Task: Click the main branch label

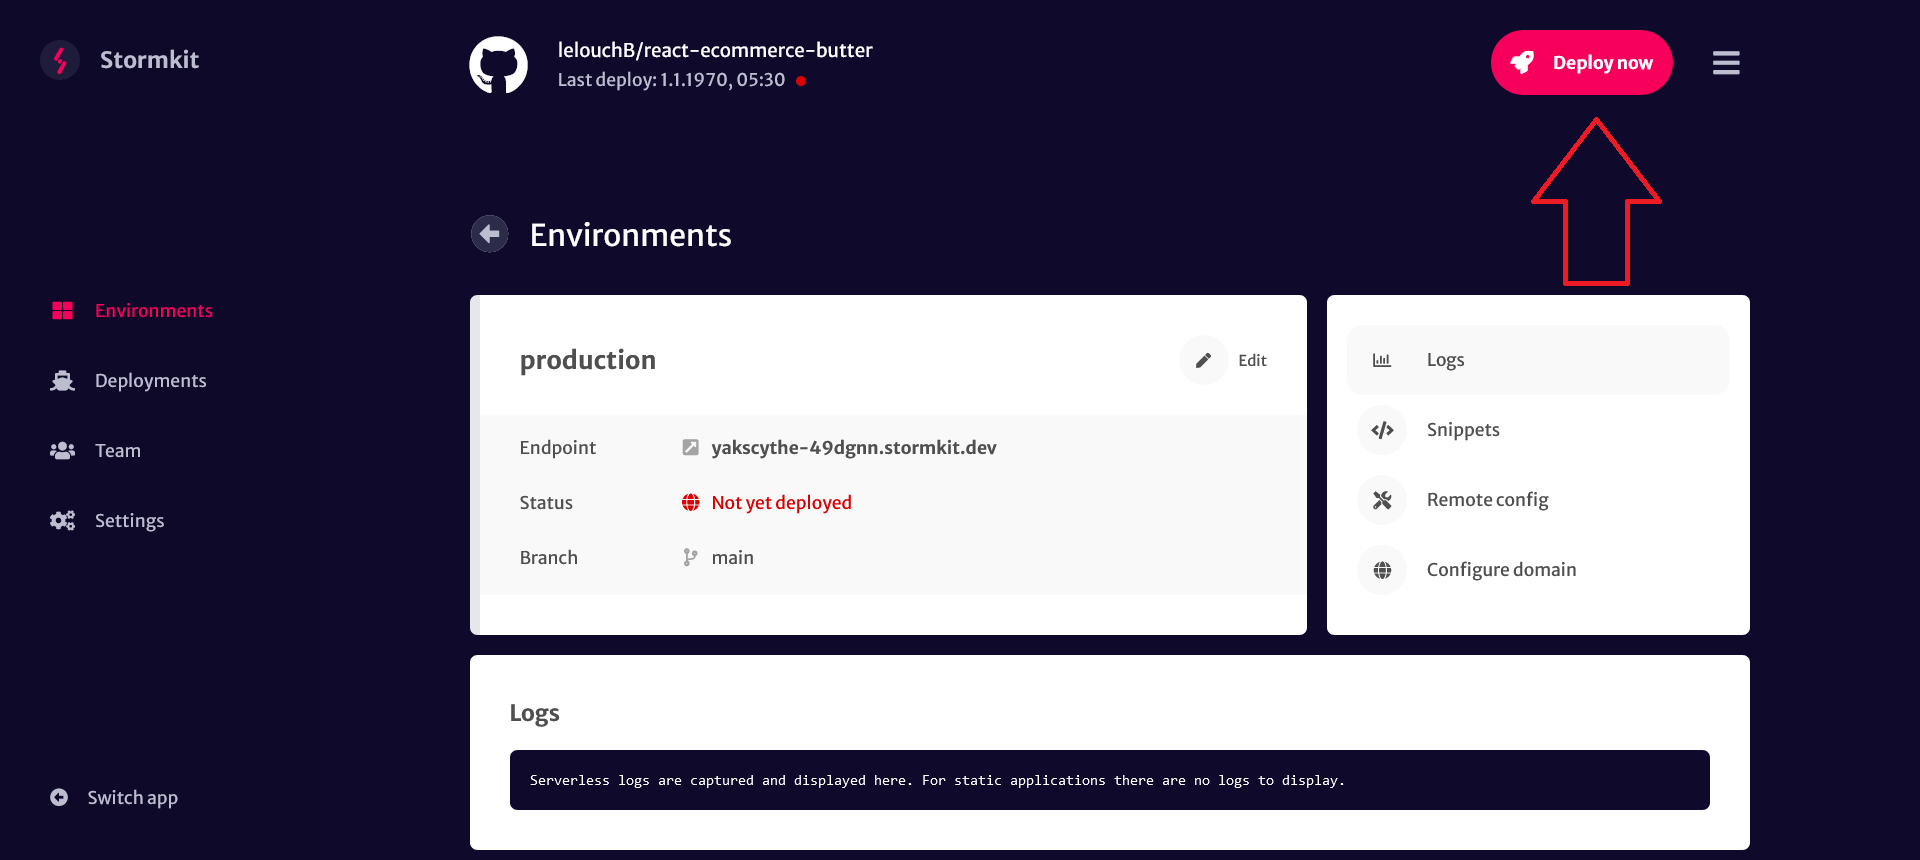Action: pyautogui.click(x=732, y=558)
